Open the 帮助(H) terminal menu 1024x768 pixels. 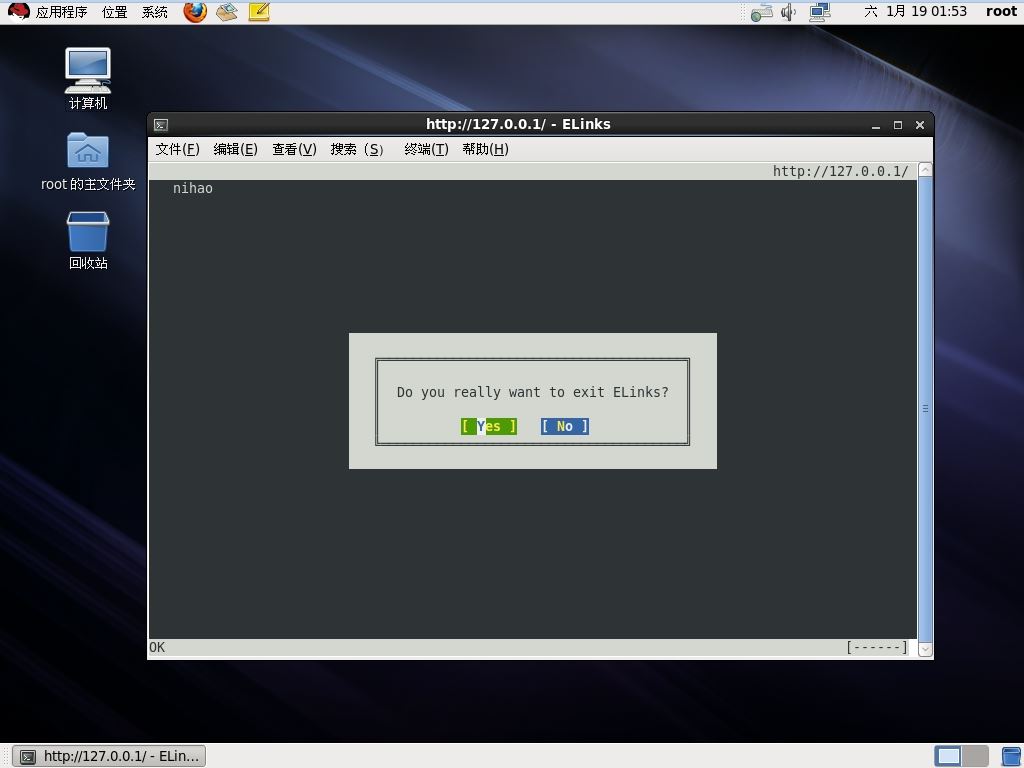coord(485,149)
